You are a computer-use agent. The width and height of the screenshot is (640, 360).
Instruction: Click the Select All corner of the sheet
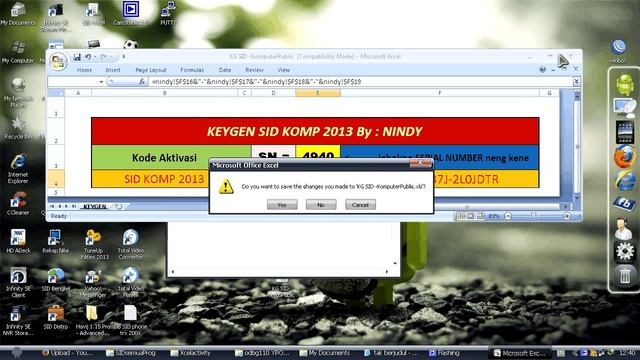56,93
